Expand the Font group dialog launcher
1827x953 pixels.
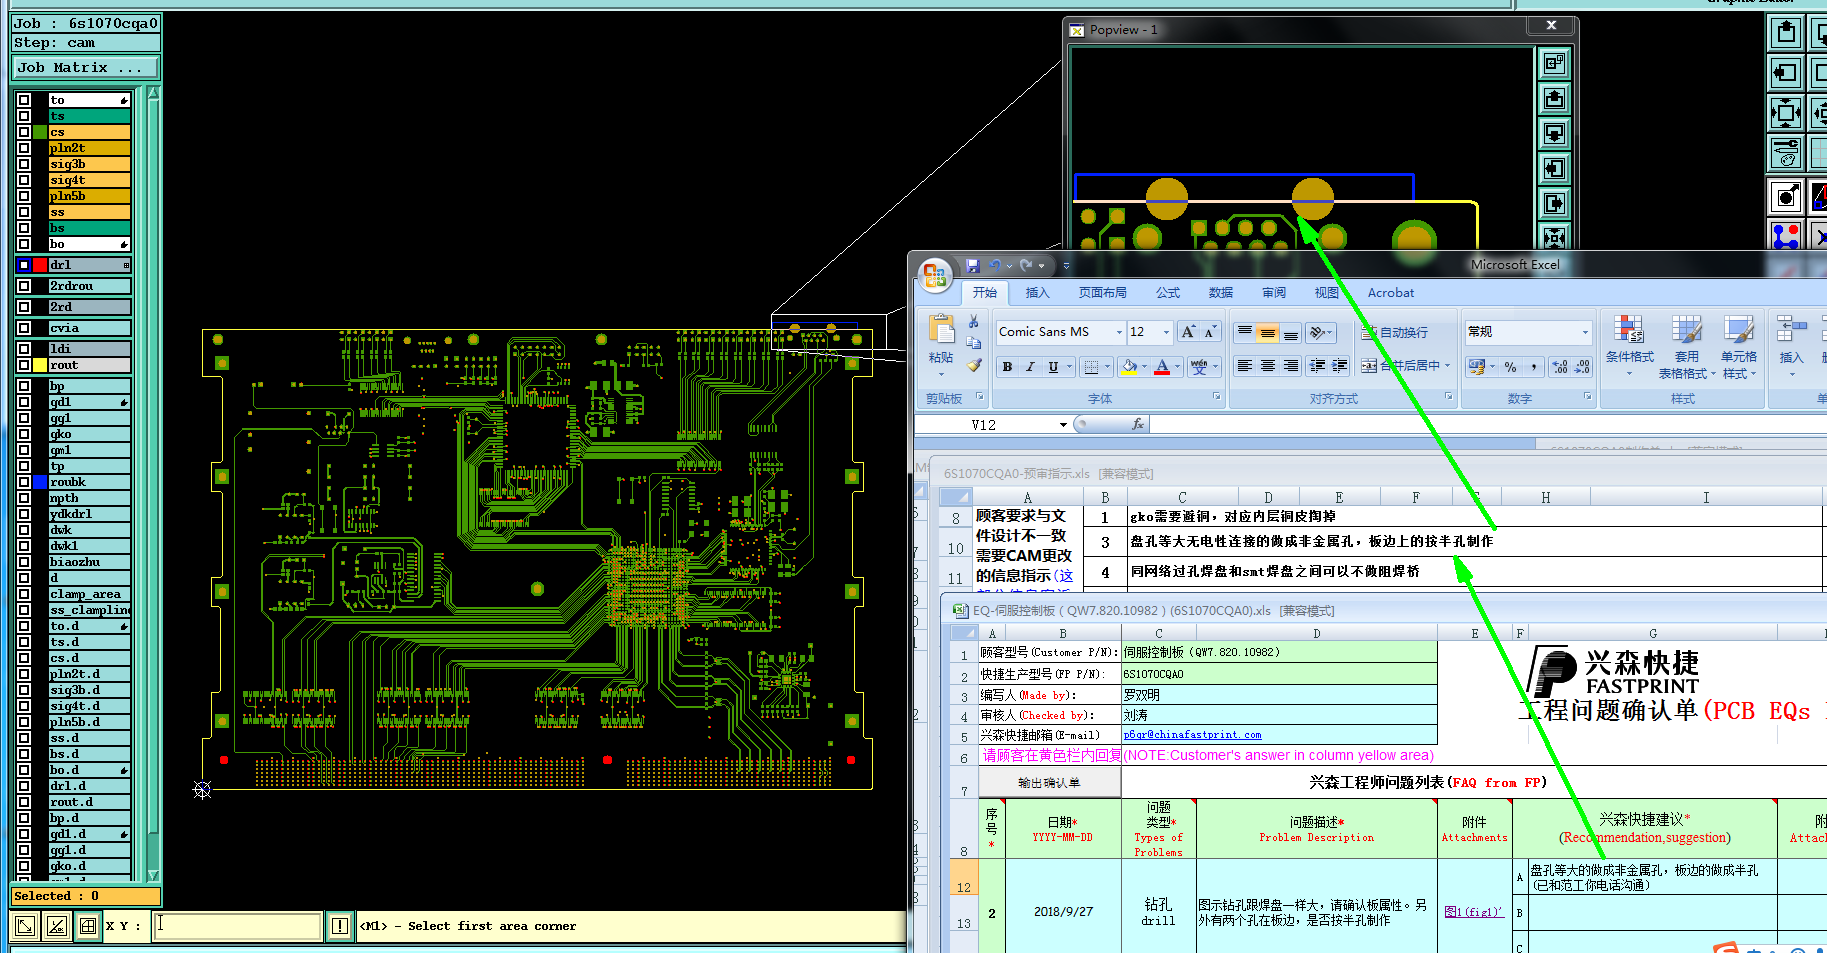(x=1217, y=397)
